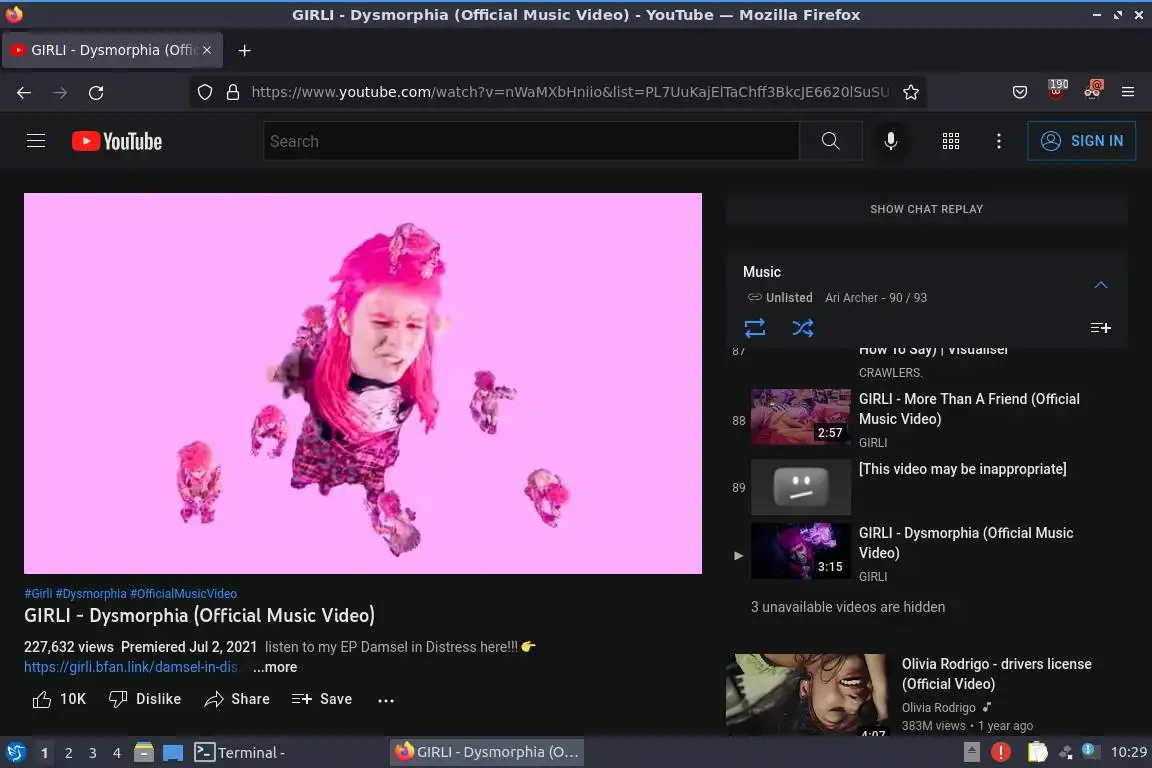Image resolution: width=1152 pixels, height=768 pixels.
Task: Open the girli.bfan.link damsel-in-distress link
Action: pyautogui.click(x=131, y=667)
